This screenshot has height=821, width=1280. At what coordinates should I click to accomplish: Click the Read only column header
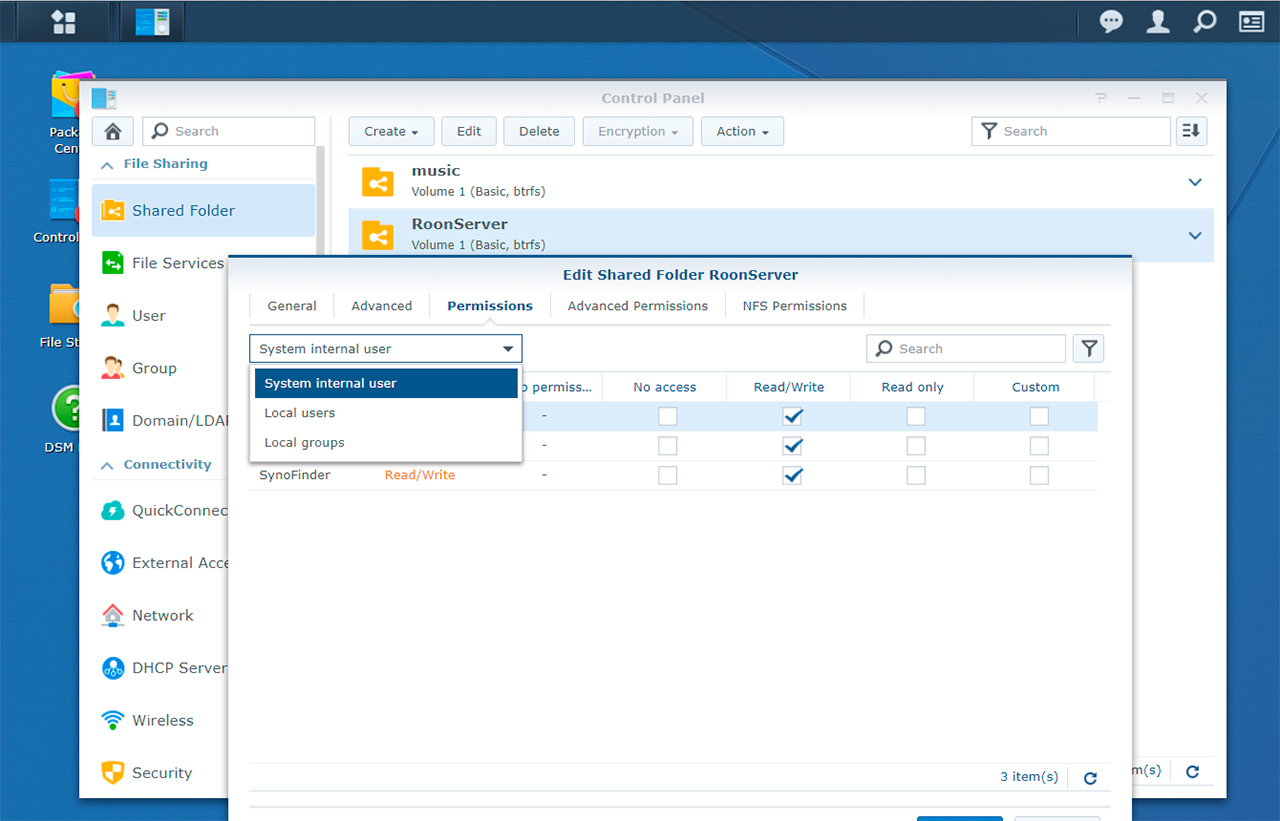(x=912, y=387)
